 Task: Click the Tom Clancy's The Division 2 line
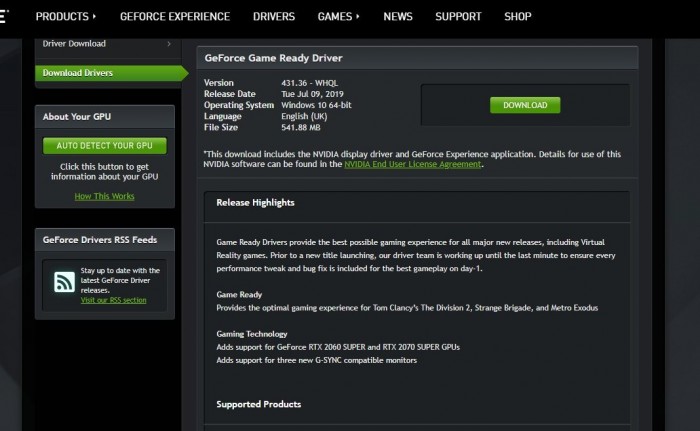[x=407, y=308]
